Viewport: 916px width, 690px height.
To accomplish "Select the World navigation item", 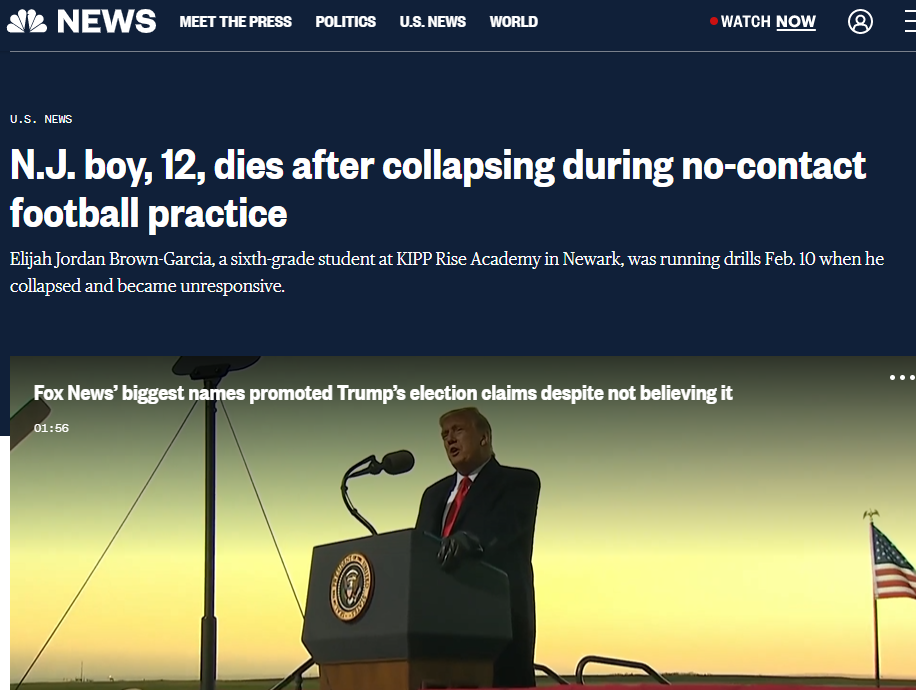I will (x=513, y=22).
